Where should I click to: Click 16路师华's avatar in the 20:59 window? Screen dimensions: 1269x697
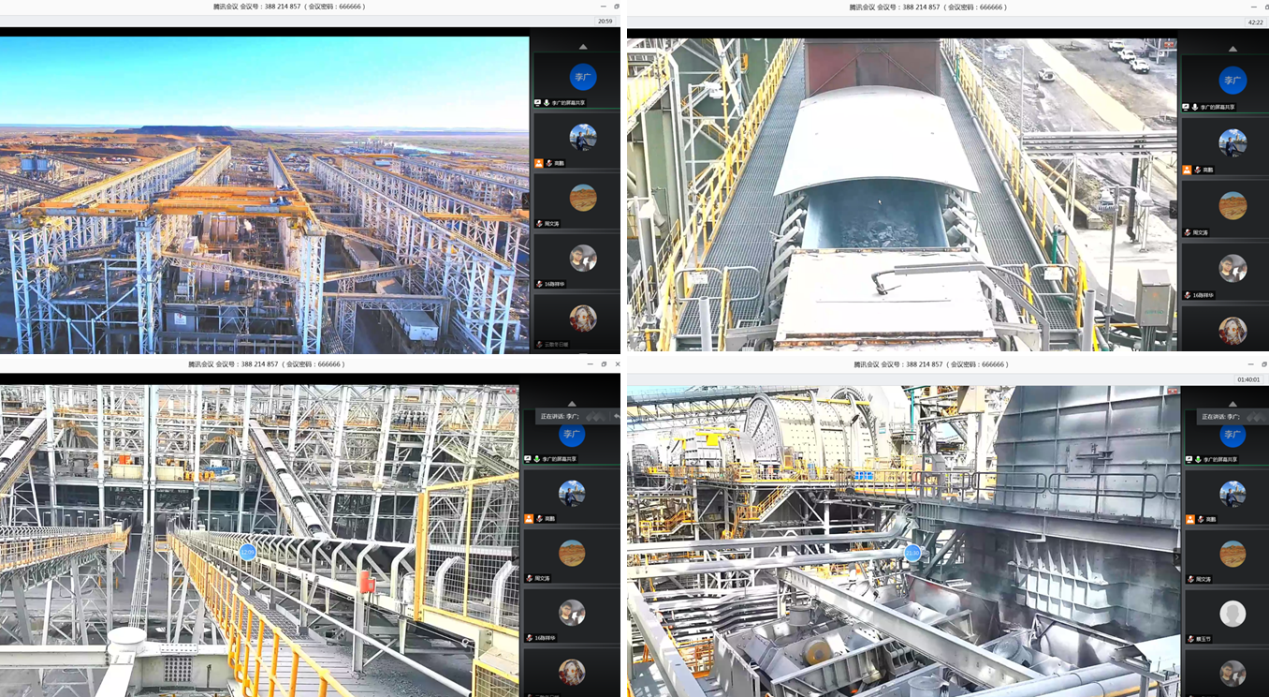click(582, 258)
